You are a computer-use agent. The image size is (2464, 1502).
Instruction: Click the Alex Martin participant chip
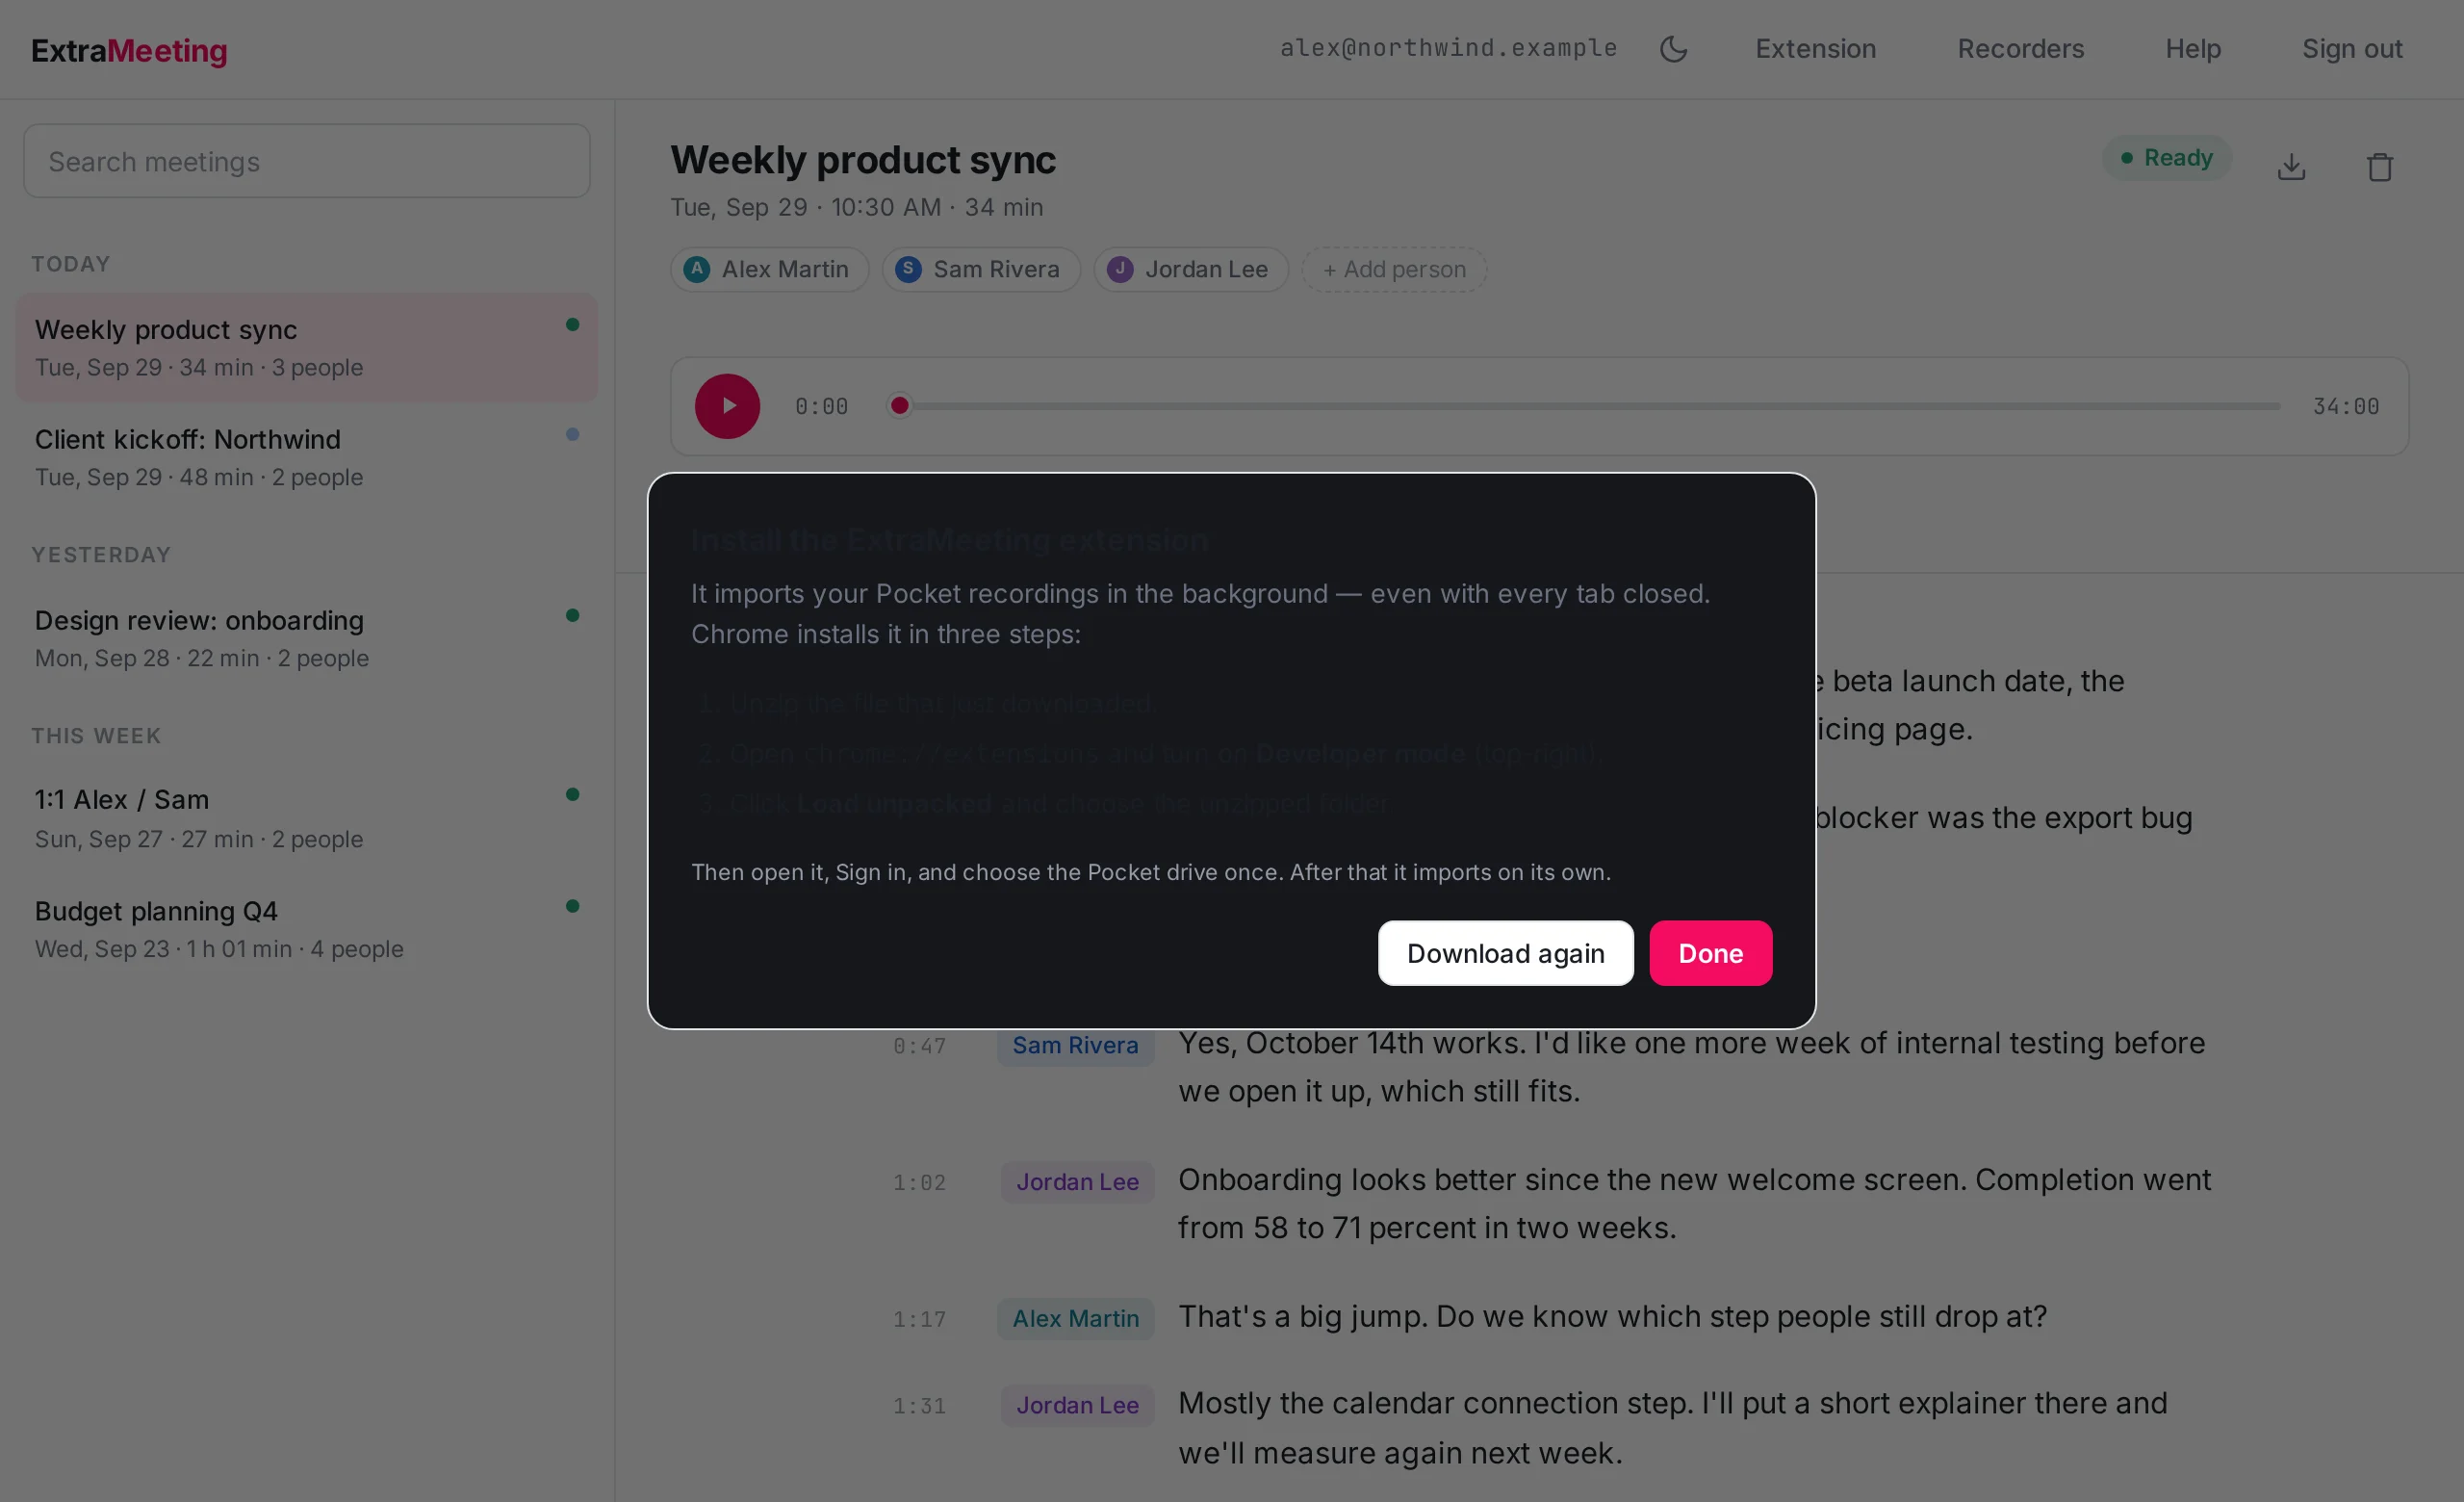[769, 270]
